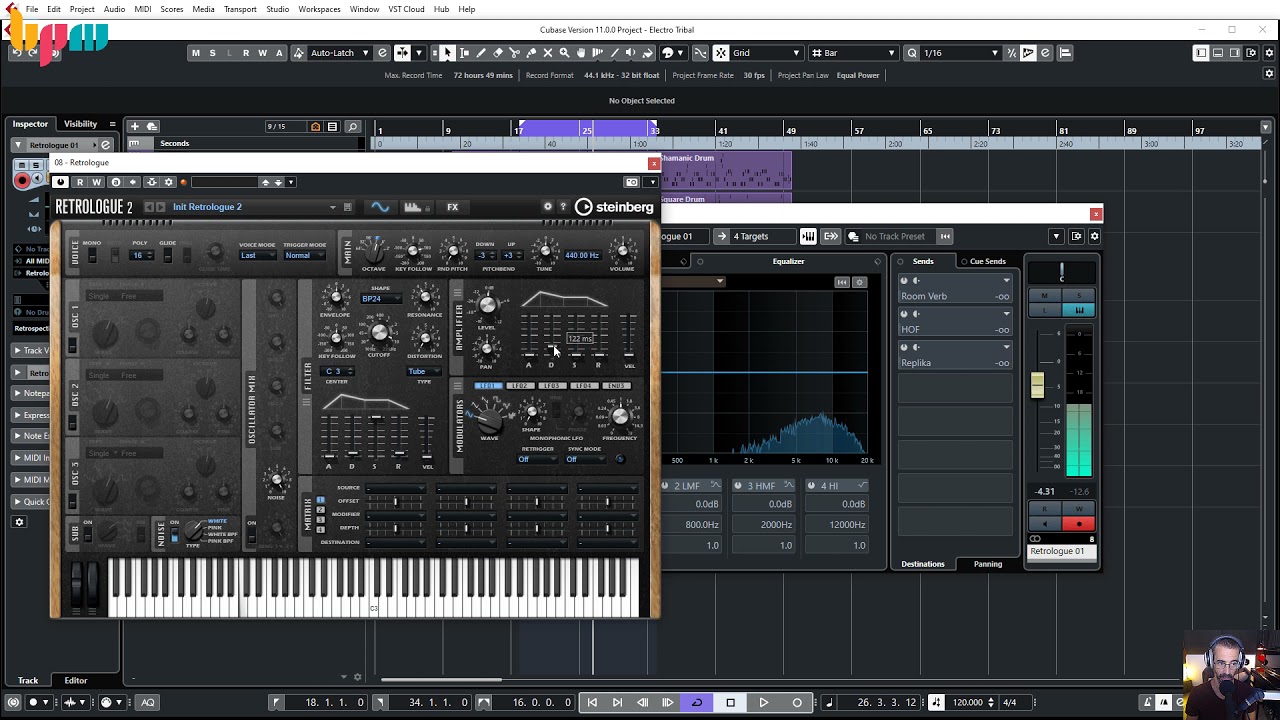Screen dimensions: 1280x720
Task: Click the Add Track plus button
Action: point(135,126)
